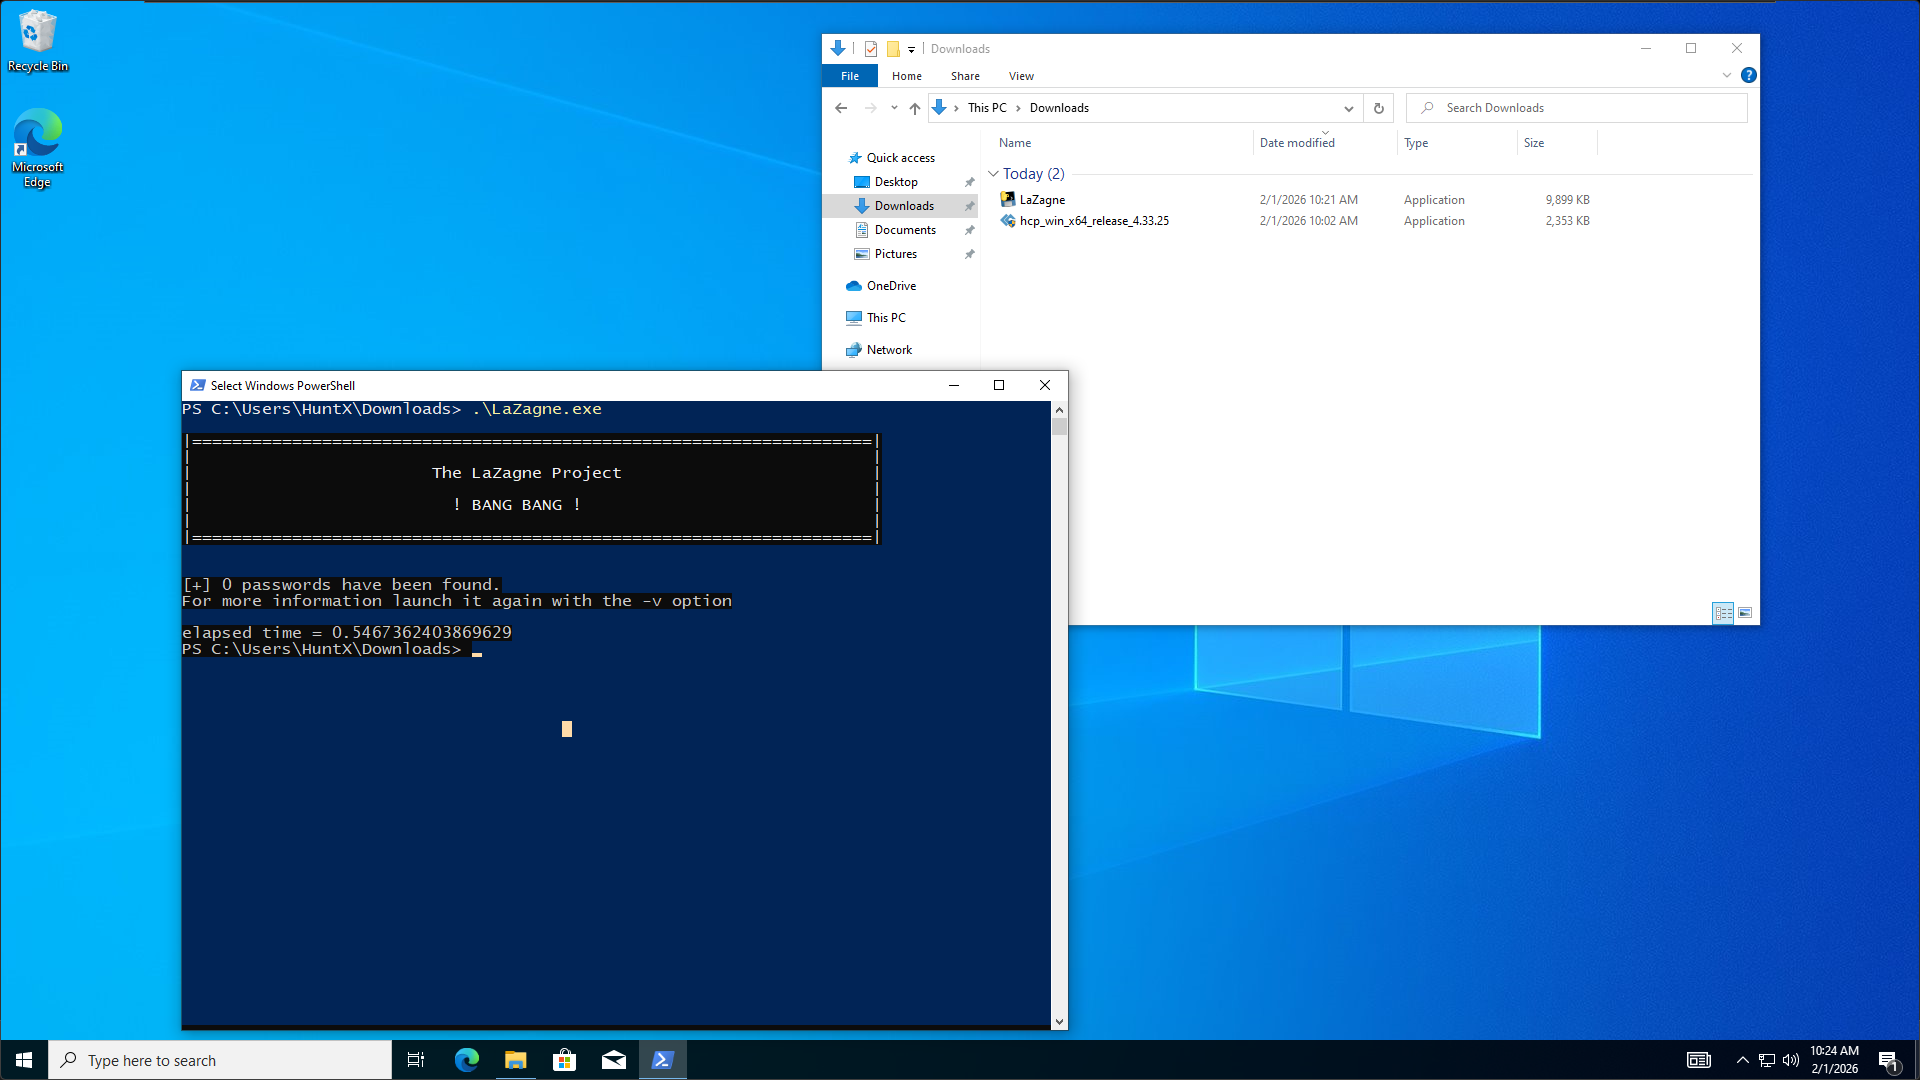Open the Action Center notifications
The height and width of the screenshot is (1080, 1920).
pyautogui.click(x=1889, y=1060)
